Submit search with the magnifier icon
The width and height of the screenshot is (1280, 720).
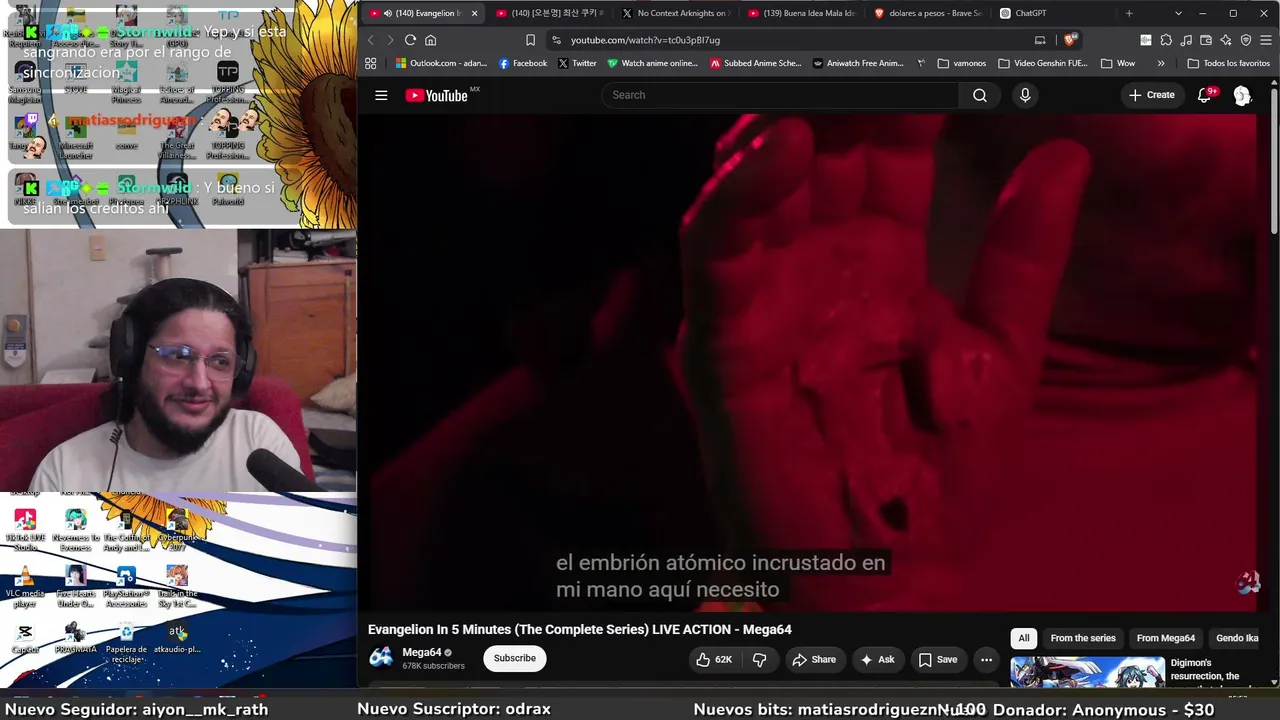coord(979,95)
